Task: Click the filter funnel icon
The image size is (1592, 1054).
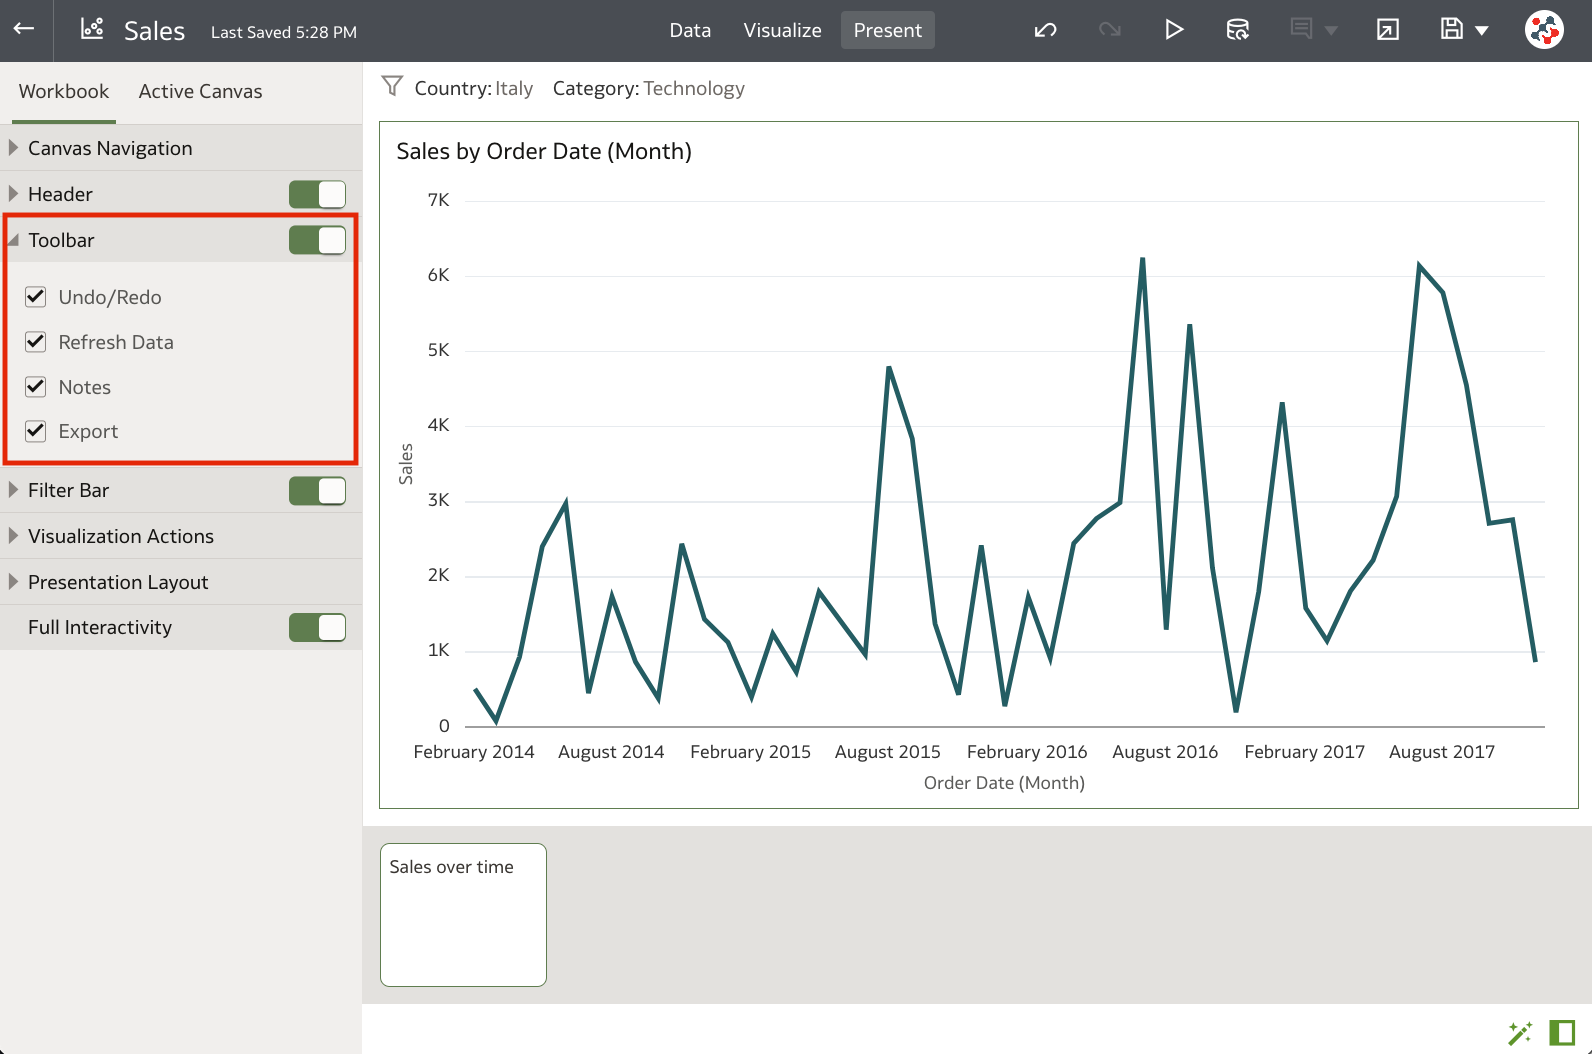Action: [x=392, y=87]
